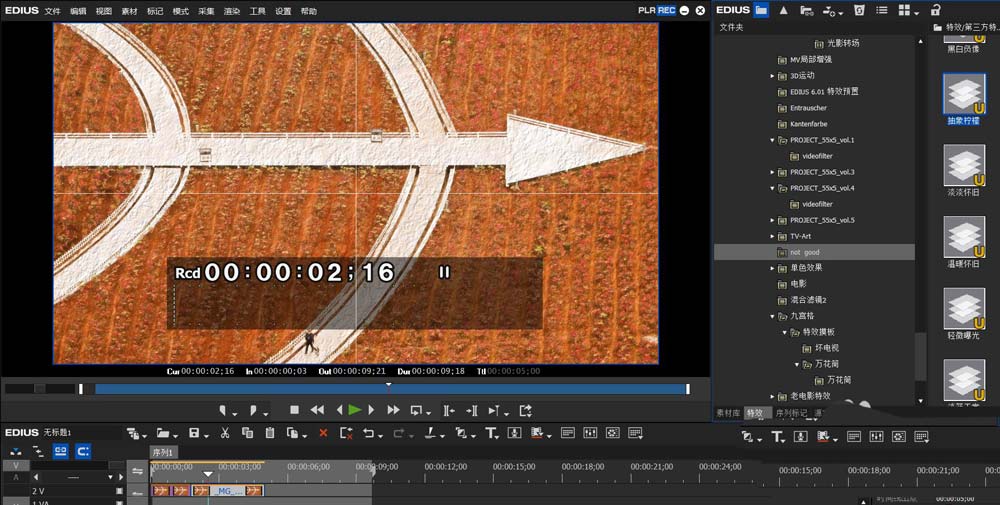The height and width of the screenshot is (505, 1000).
Task: Paste at cursor with clipboard icon
Action: coord(270,434)
